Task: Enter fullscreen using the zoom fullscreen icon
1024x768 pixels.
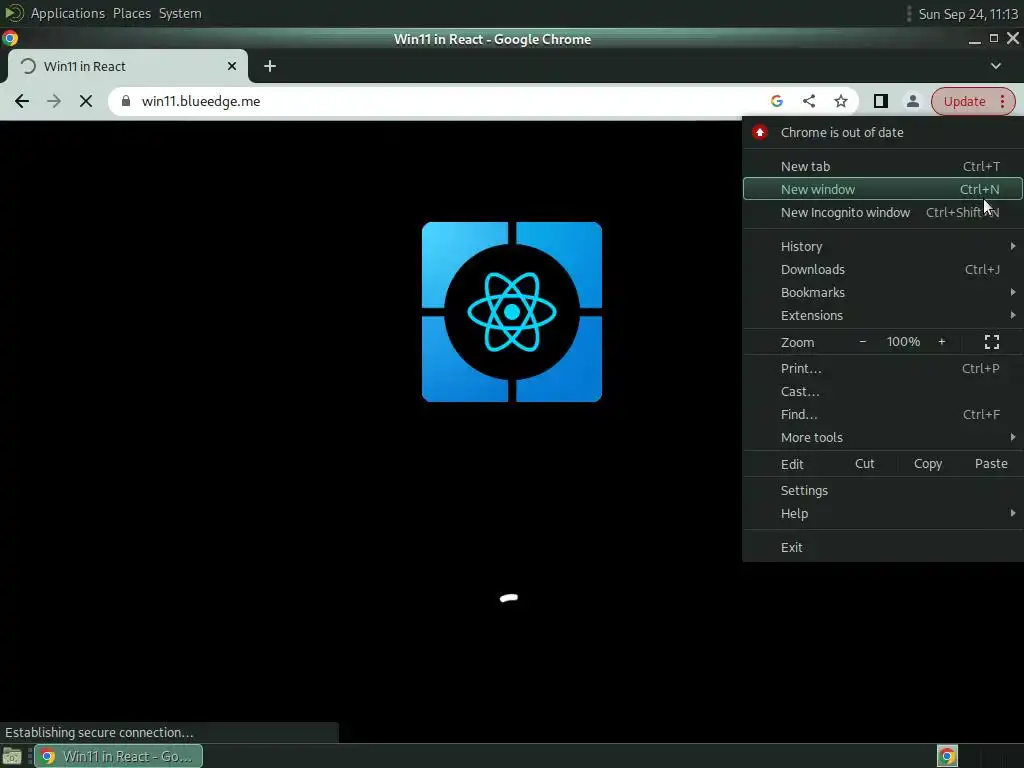Action: pyautogui.click(x=991, y=342)
